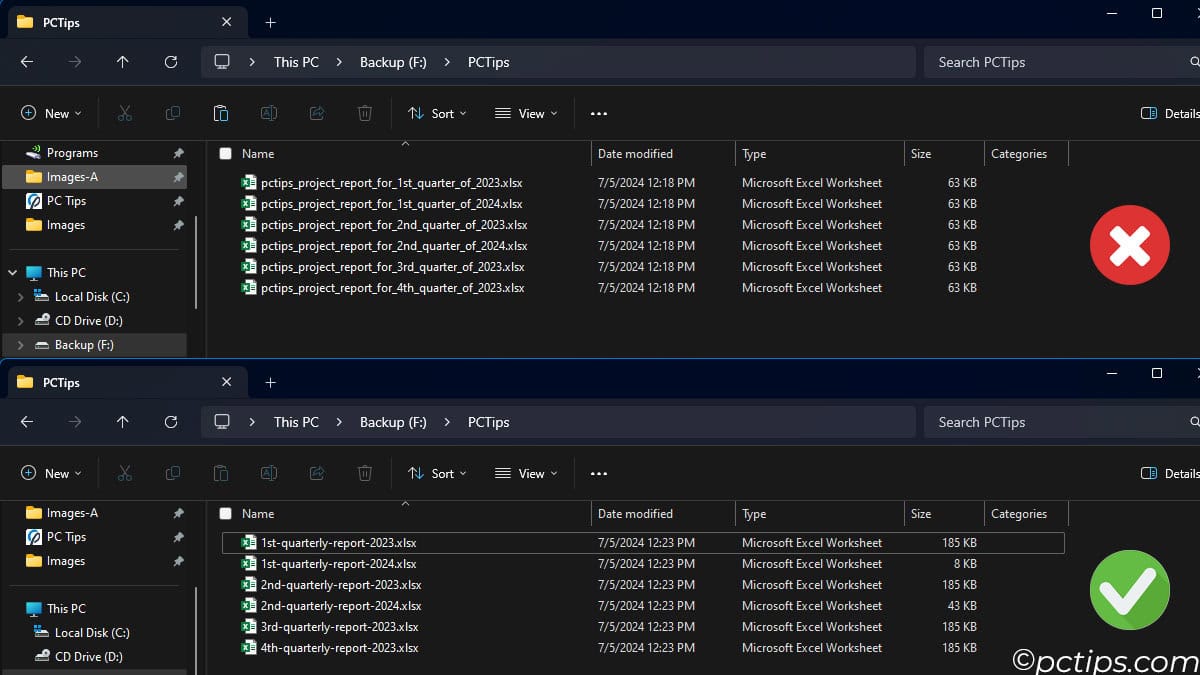The width and height of the screenshot is (1200, 675).
Task: Open the View options dropdown
Action: [x=525, y=113]
